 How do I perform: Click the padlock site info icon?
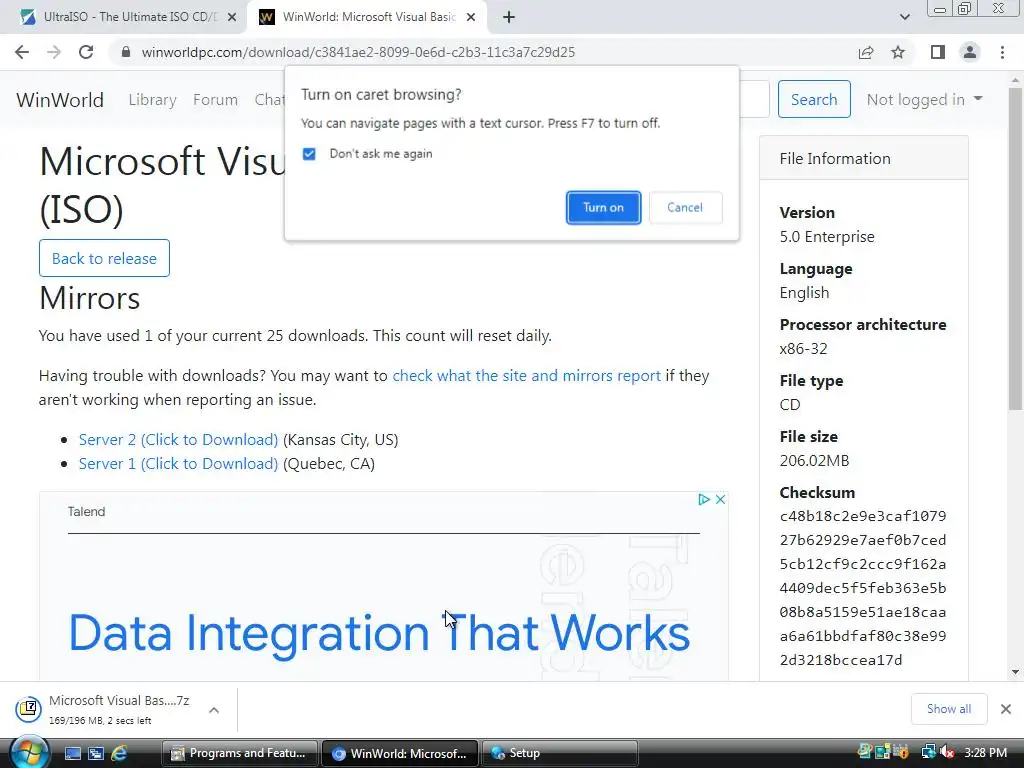click(126, 52)
